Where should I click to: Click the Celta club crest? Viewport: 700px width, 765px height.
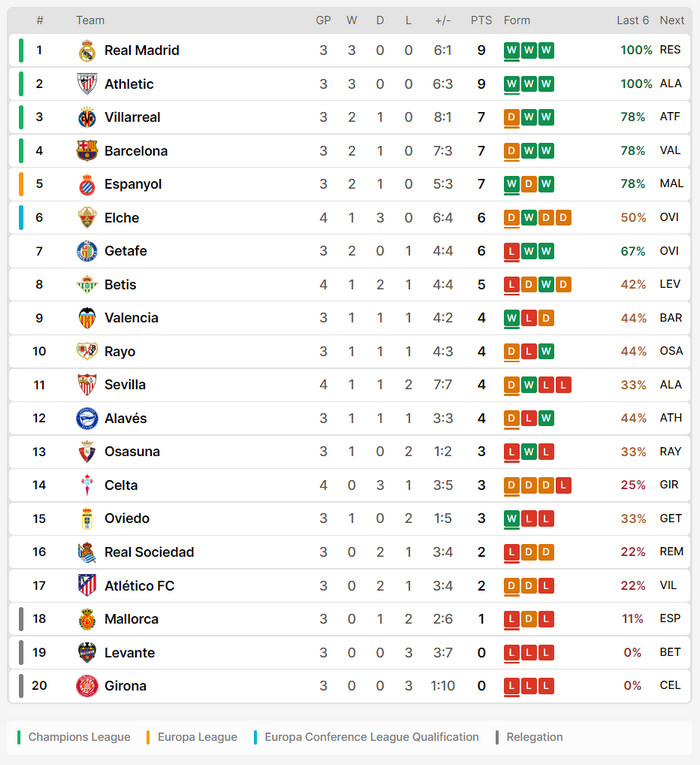tap(87, 485)
